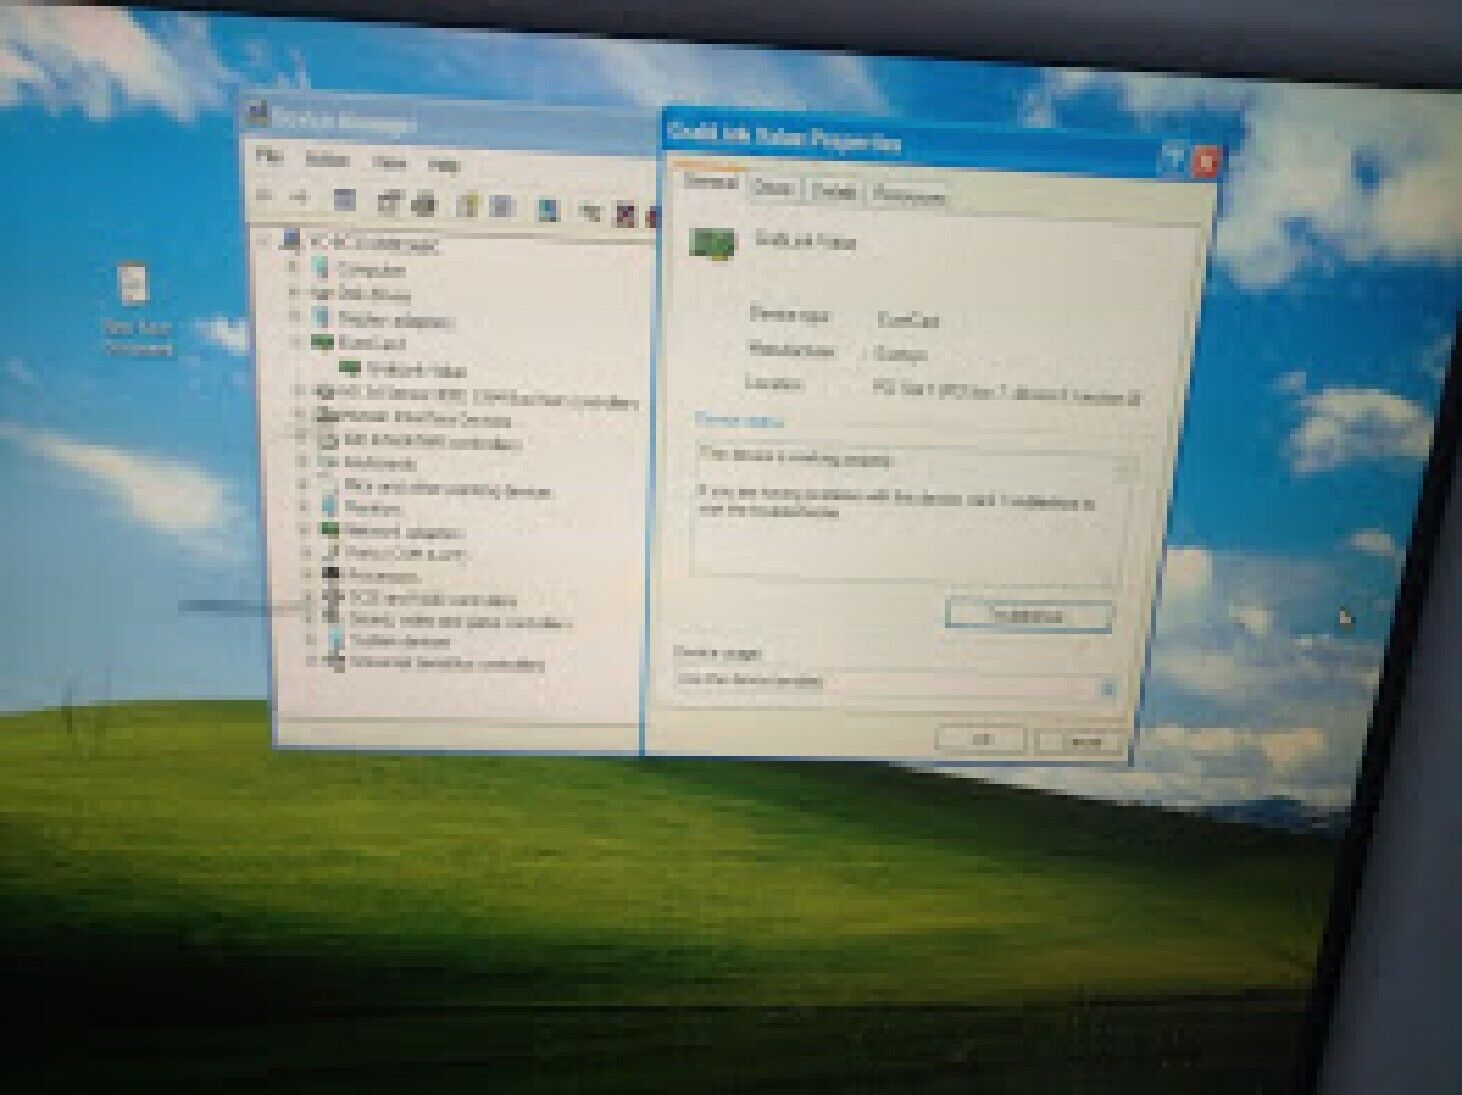This screenshot has width=1462, height=1095.
Task: Select the Processors icon in the tree
Action: coord(331,574)
